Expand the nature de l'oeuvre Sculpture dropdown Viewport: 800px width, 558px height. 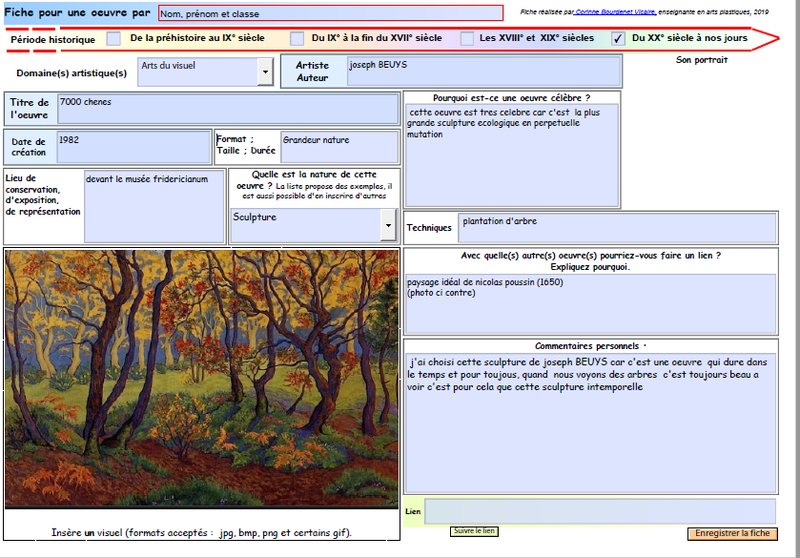[388, 226]
